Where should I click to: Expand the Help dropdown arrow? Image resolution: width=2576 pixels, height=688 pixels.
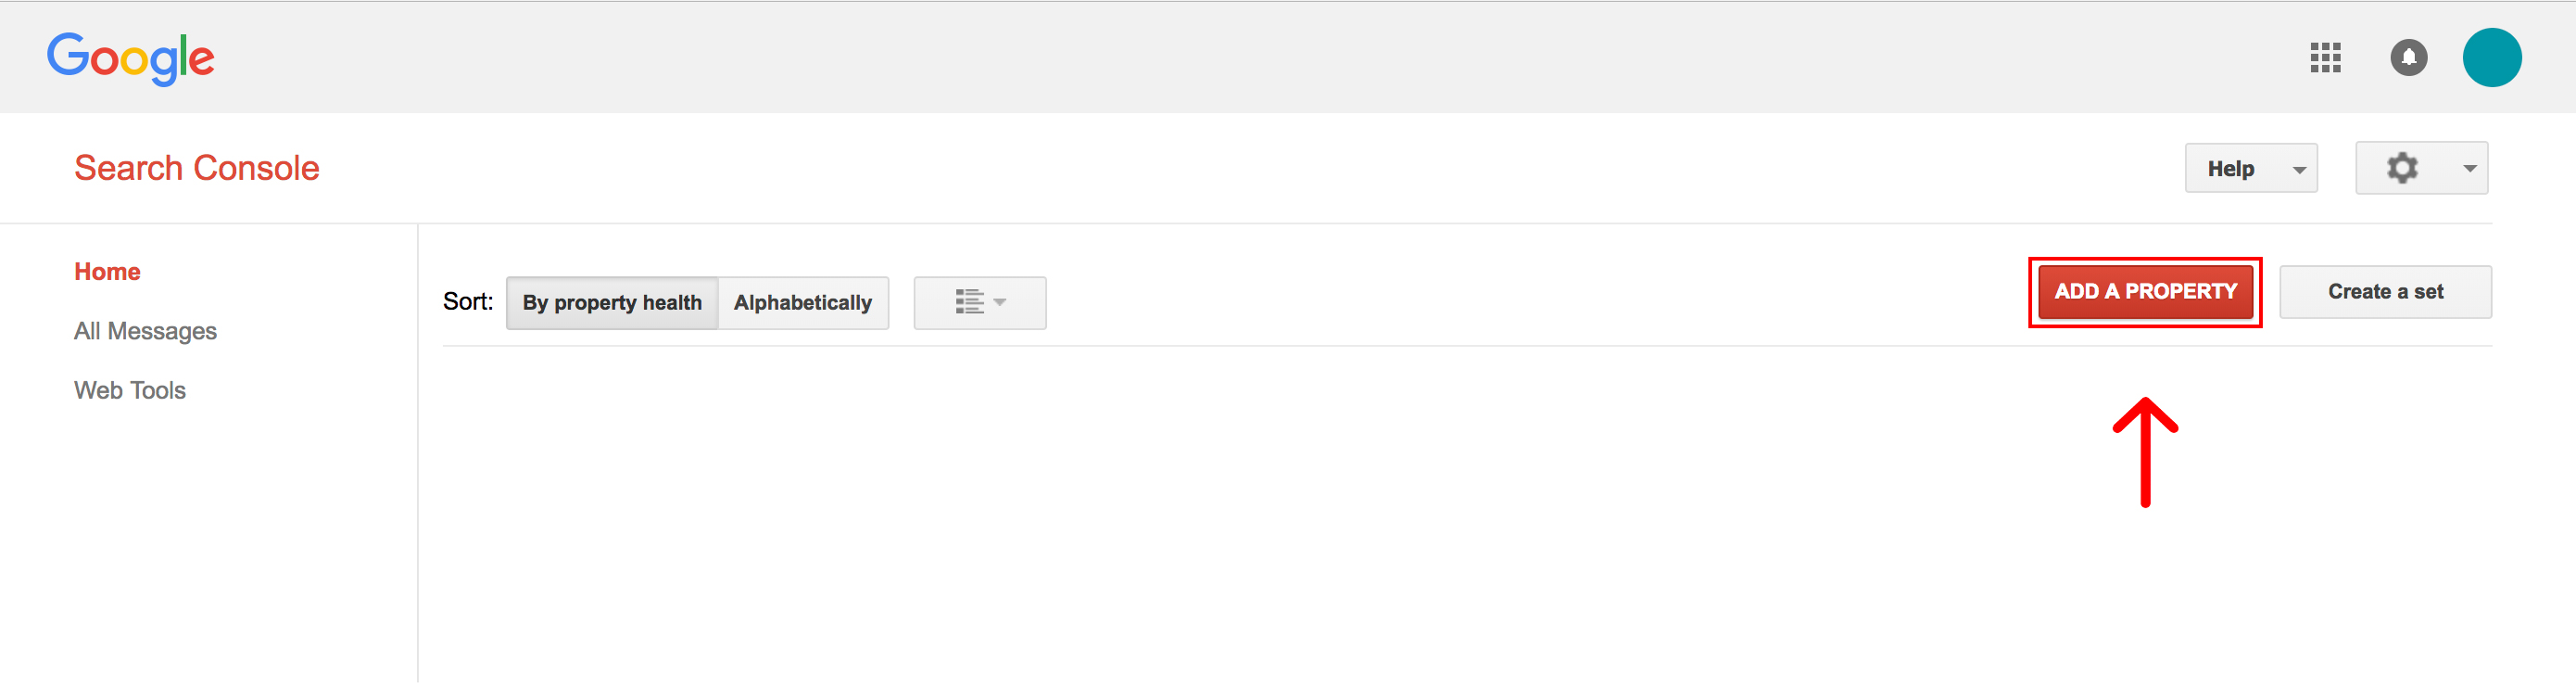tap(2299, 170)
